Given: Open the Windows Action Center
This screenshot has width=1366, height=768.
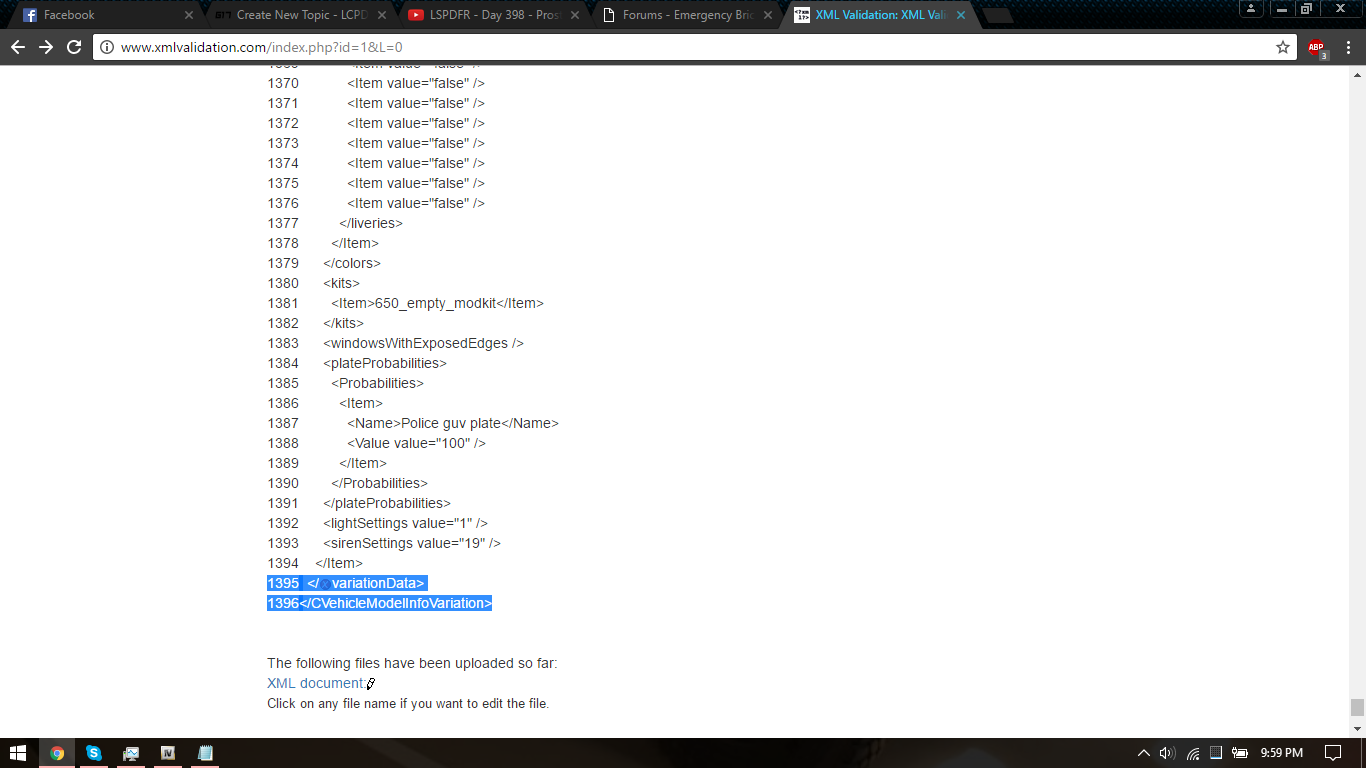Looking at the screenshot, I should pyautogui.click(x=1333, y=753).
